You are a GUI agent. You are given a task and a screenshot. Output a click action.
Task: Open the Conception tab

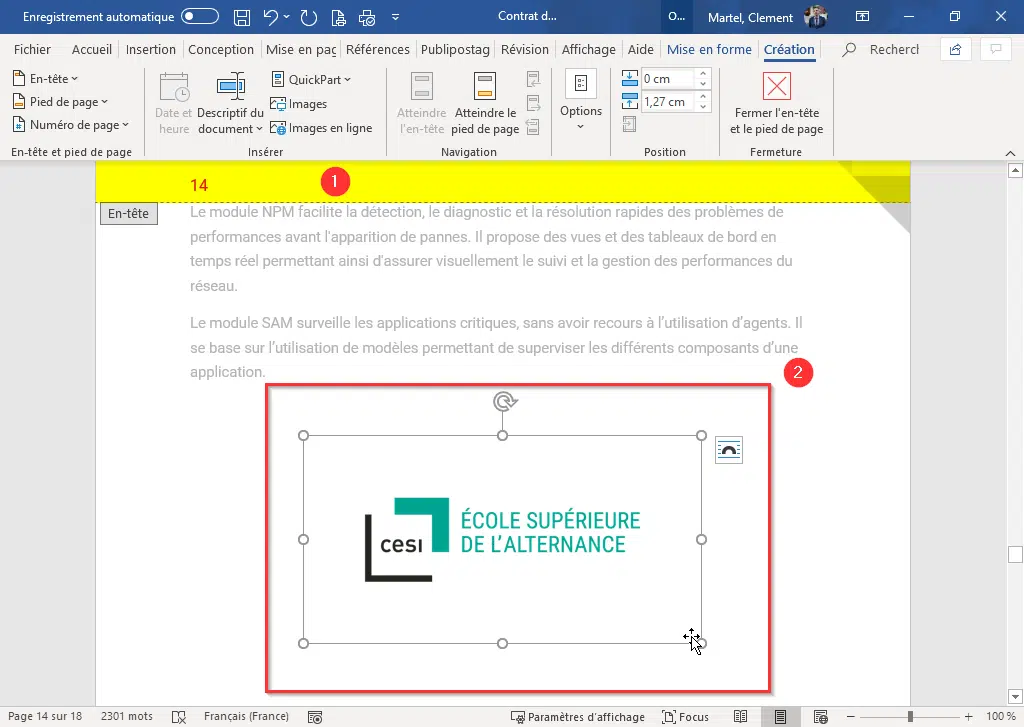221,50
